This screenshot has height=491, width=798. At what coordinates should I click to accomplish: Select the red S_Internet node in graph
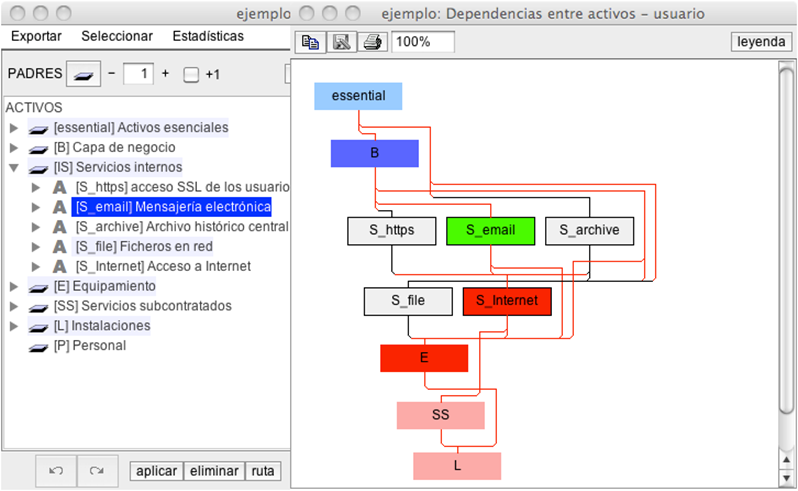click(507, 300)
